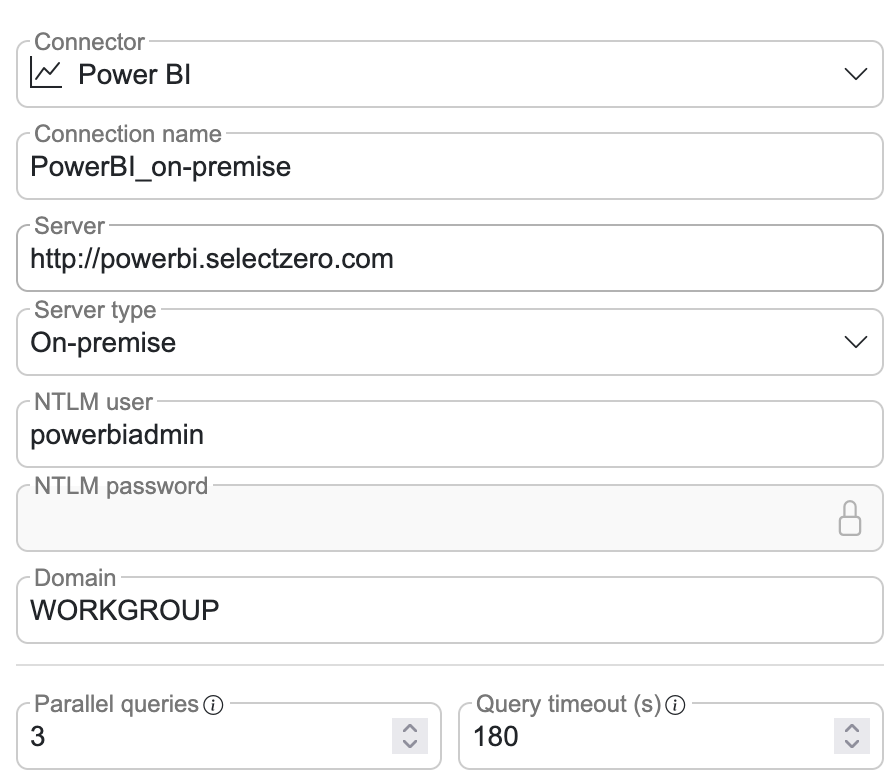This screenshot has width=896, height=782.
Task: Click the On-premise server type value
Action: point(103,343)
